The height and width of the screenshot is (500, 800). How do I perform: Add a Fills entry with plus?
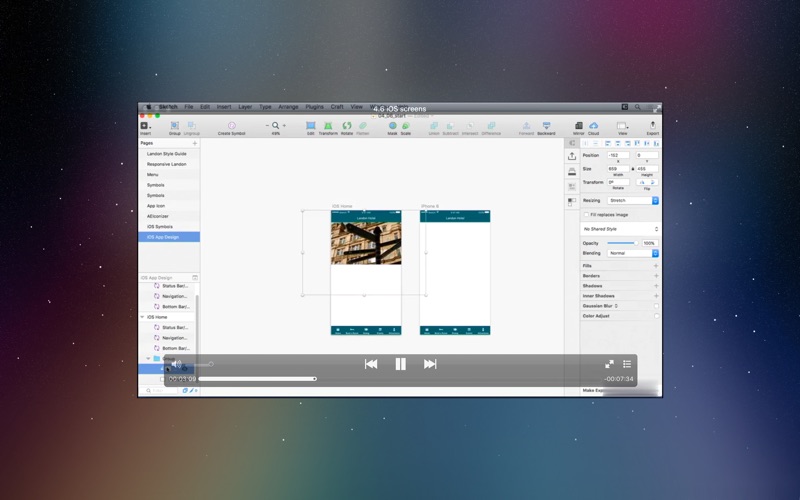point(656,266)
